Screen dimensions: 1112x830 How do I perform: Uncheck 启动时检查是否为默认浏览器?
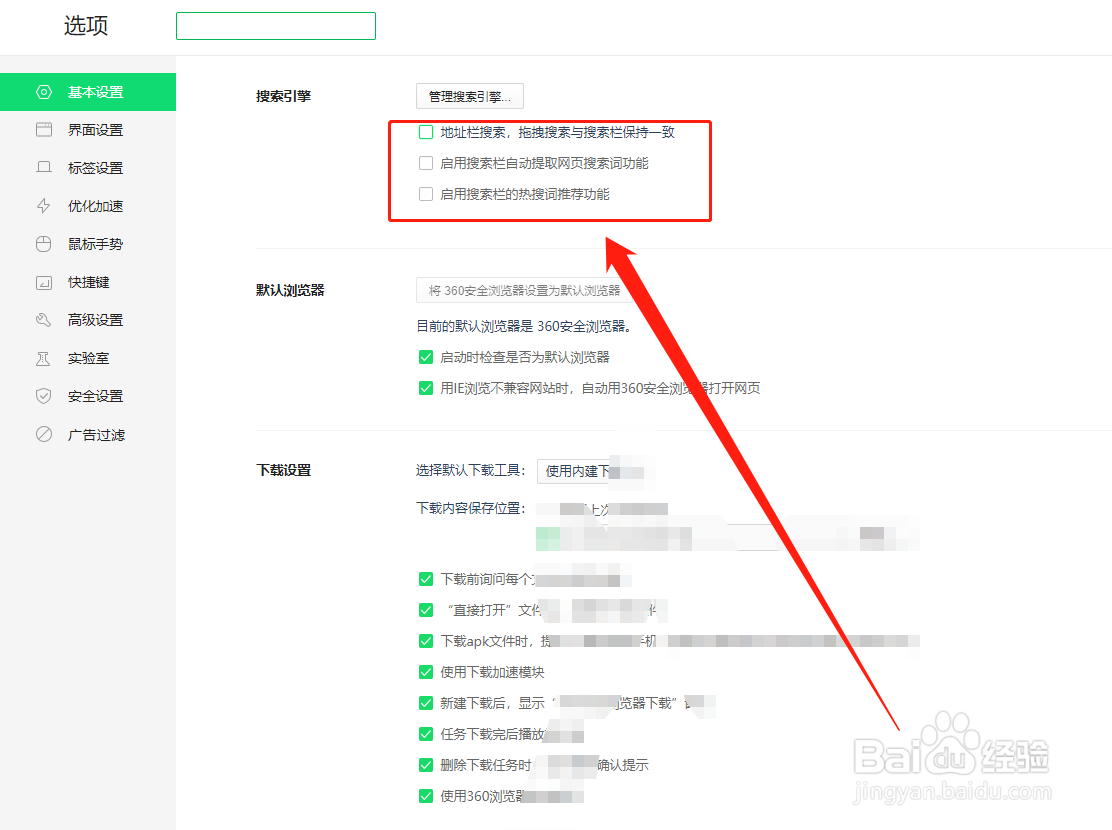coord(426,357)
